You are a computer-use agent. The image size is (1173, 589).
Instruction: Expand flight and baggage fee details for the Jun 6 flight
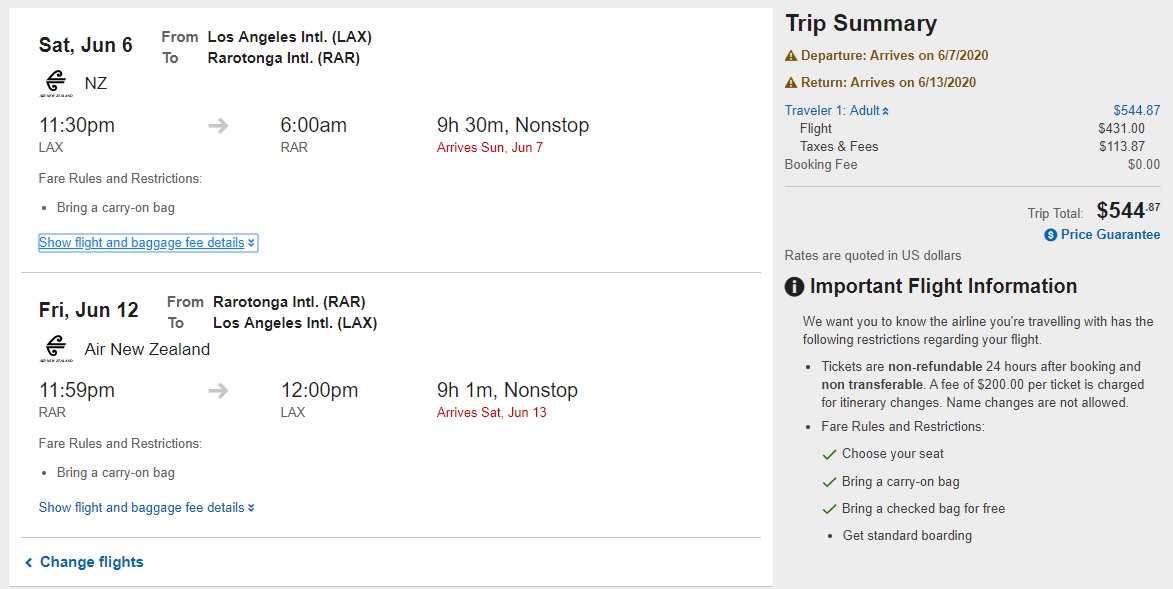(147, 243)
